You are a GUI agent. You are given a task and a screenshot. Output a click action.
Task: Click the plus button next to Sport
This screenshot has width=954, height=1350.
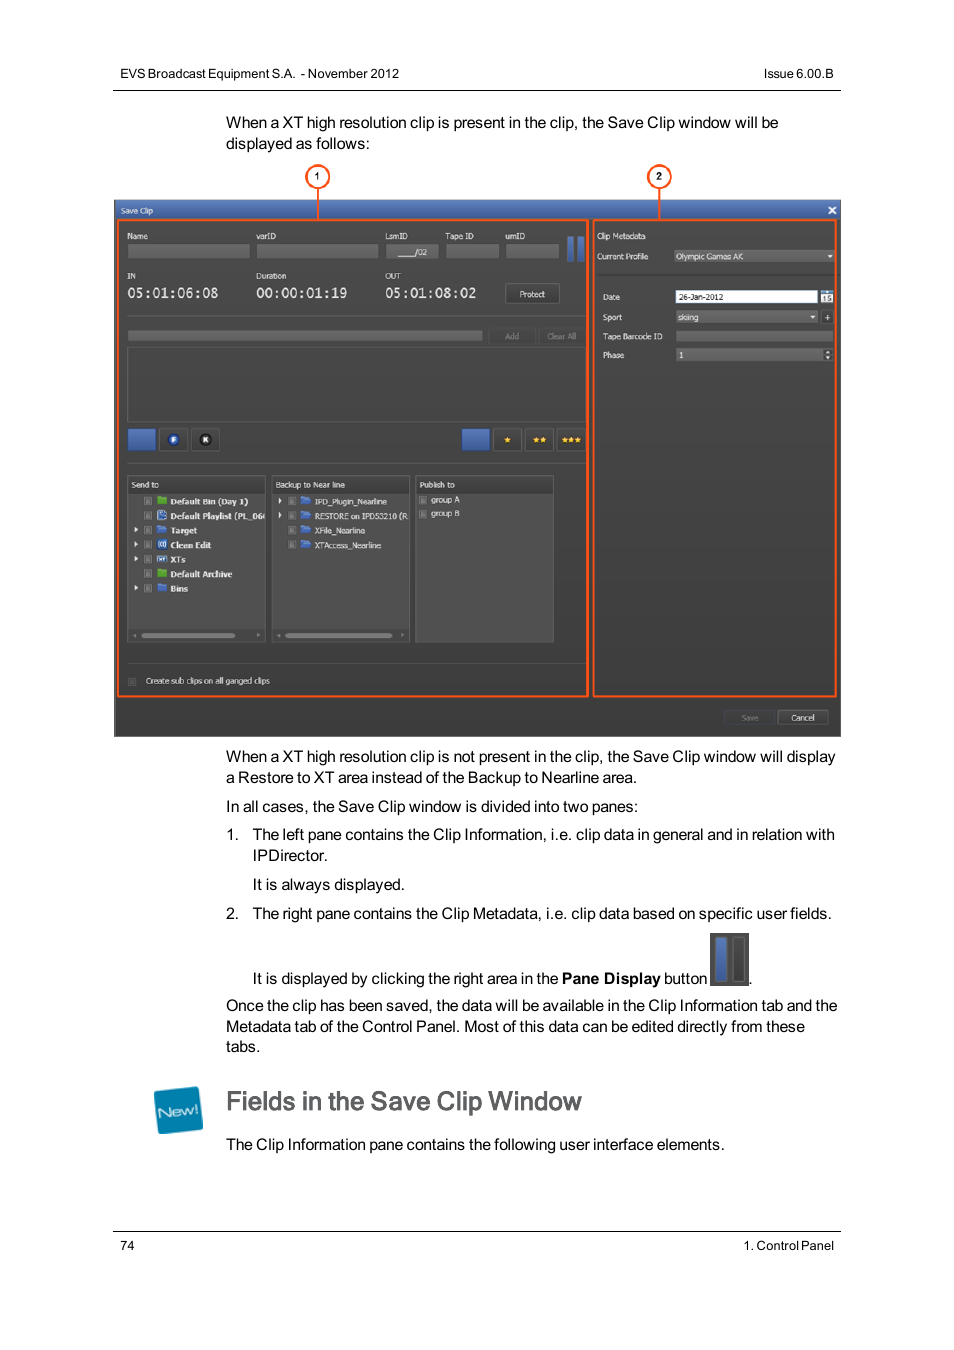pos(827,317)
